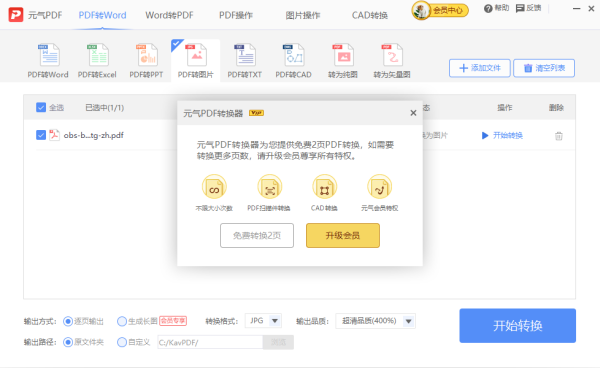Viewport: 600px width, 368px height.
Task: Click the PDF扫描件转换 feature icon
Action: 269,187
